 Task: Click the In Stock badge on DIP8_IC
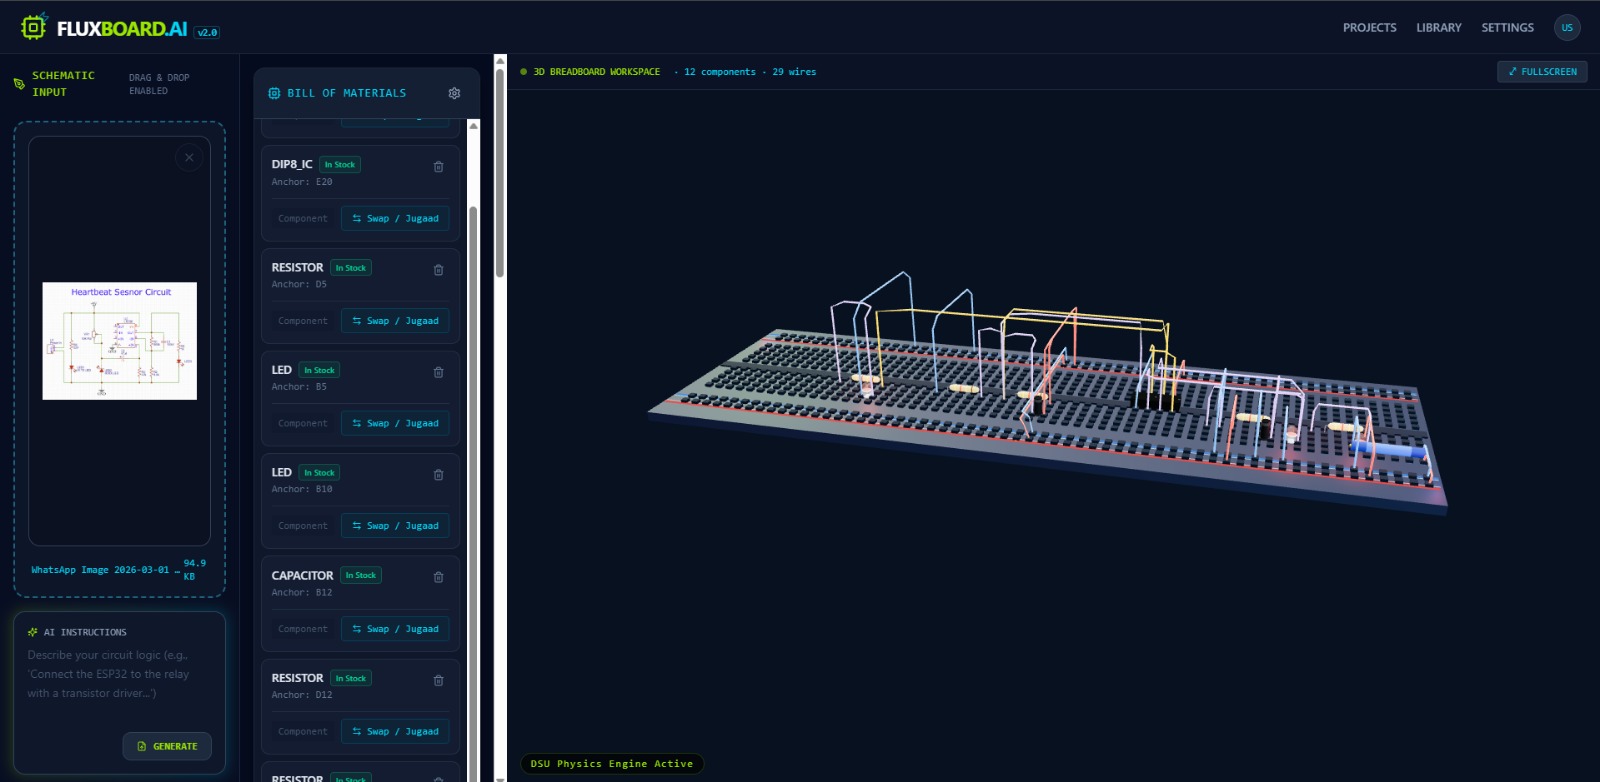pyautogui.click(x=340, y=165)
